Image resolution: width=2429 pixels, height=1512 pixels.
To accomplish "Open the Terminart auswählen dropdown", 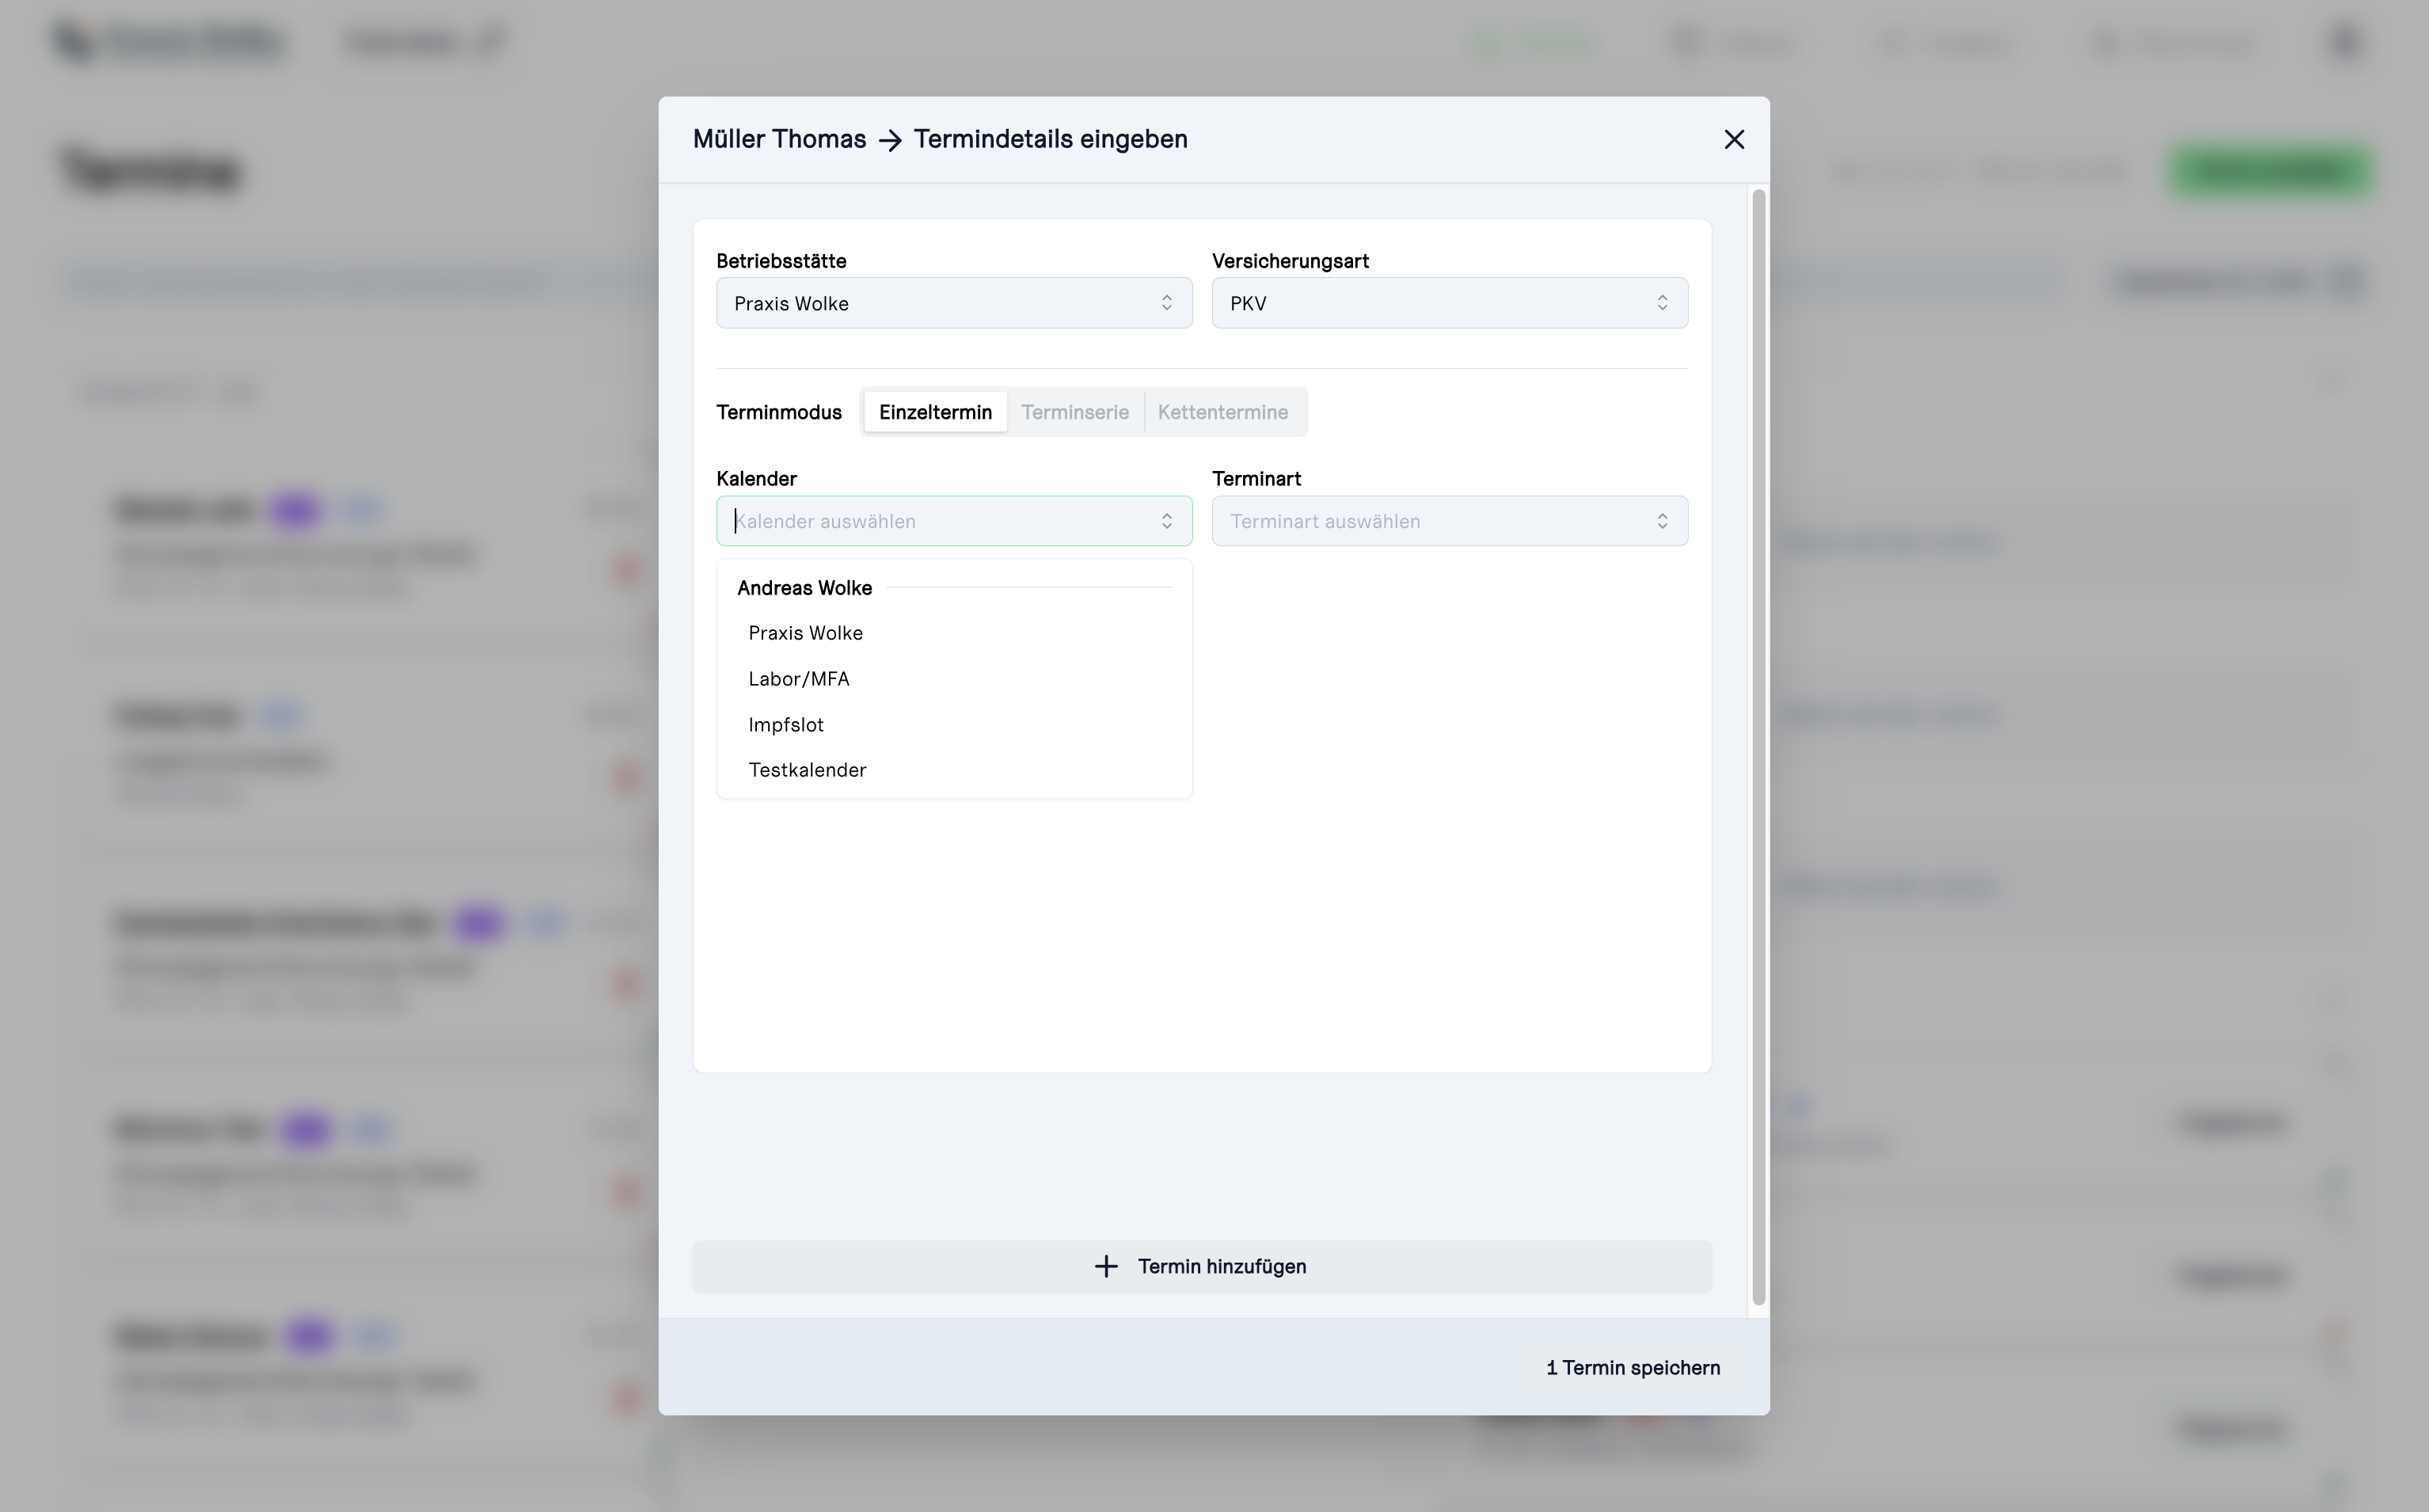I will (1450, 521).
